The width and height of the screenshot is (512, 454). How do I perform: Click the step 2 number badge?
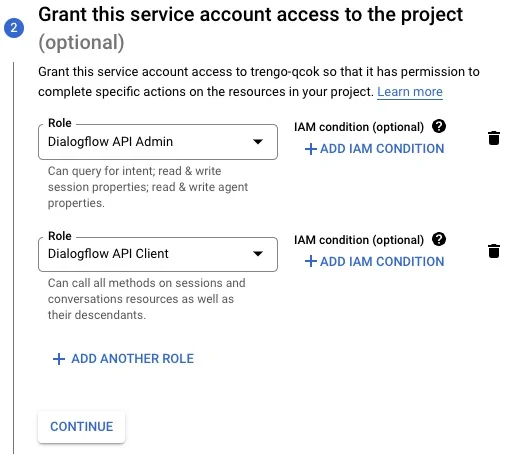(14, 28)
